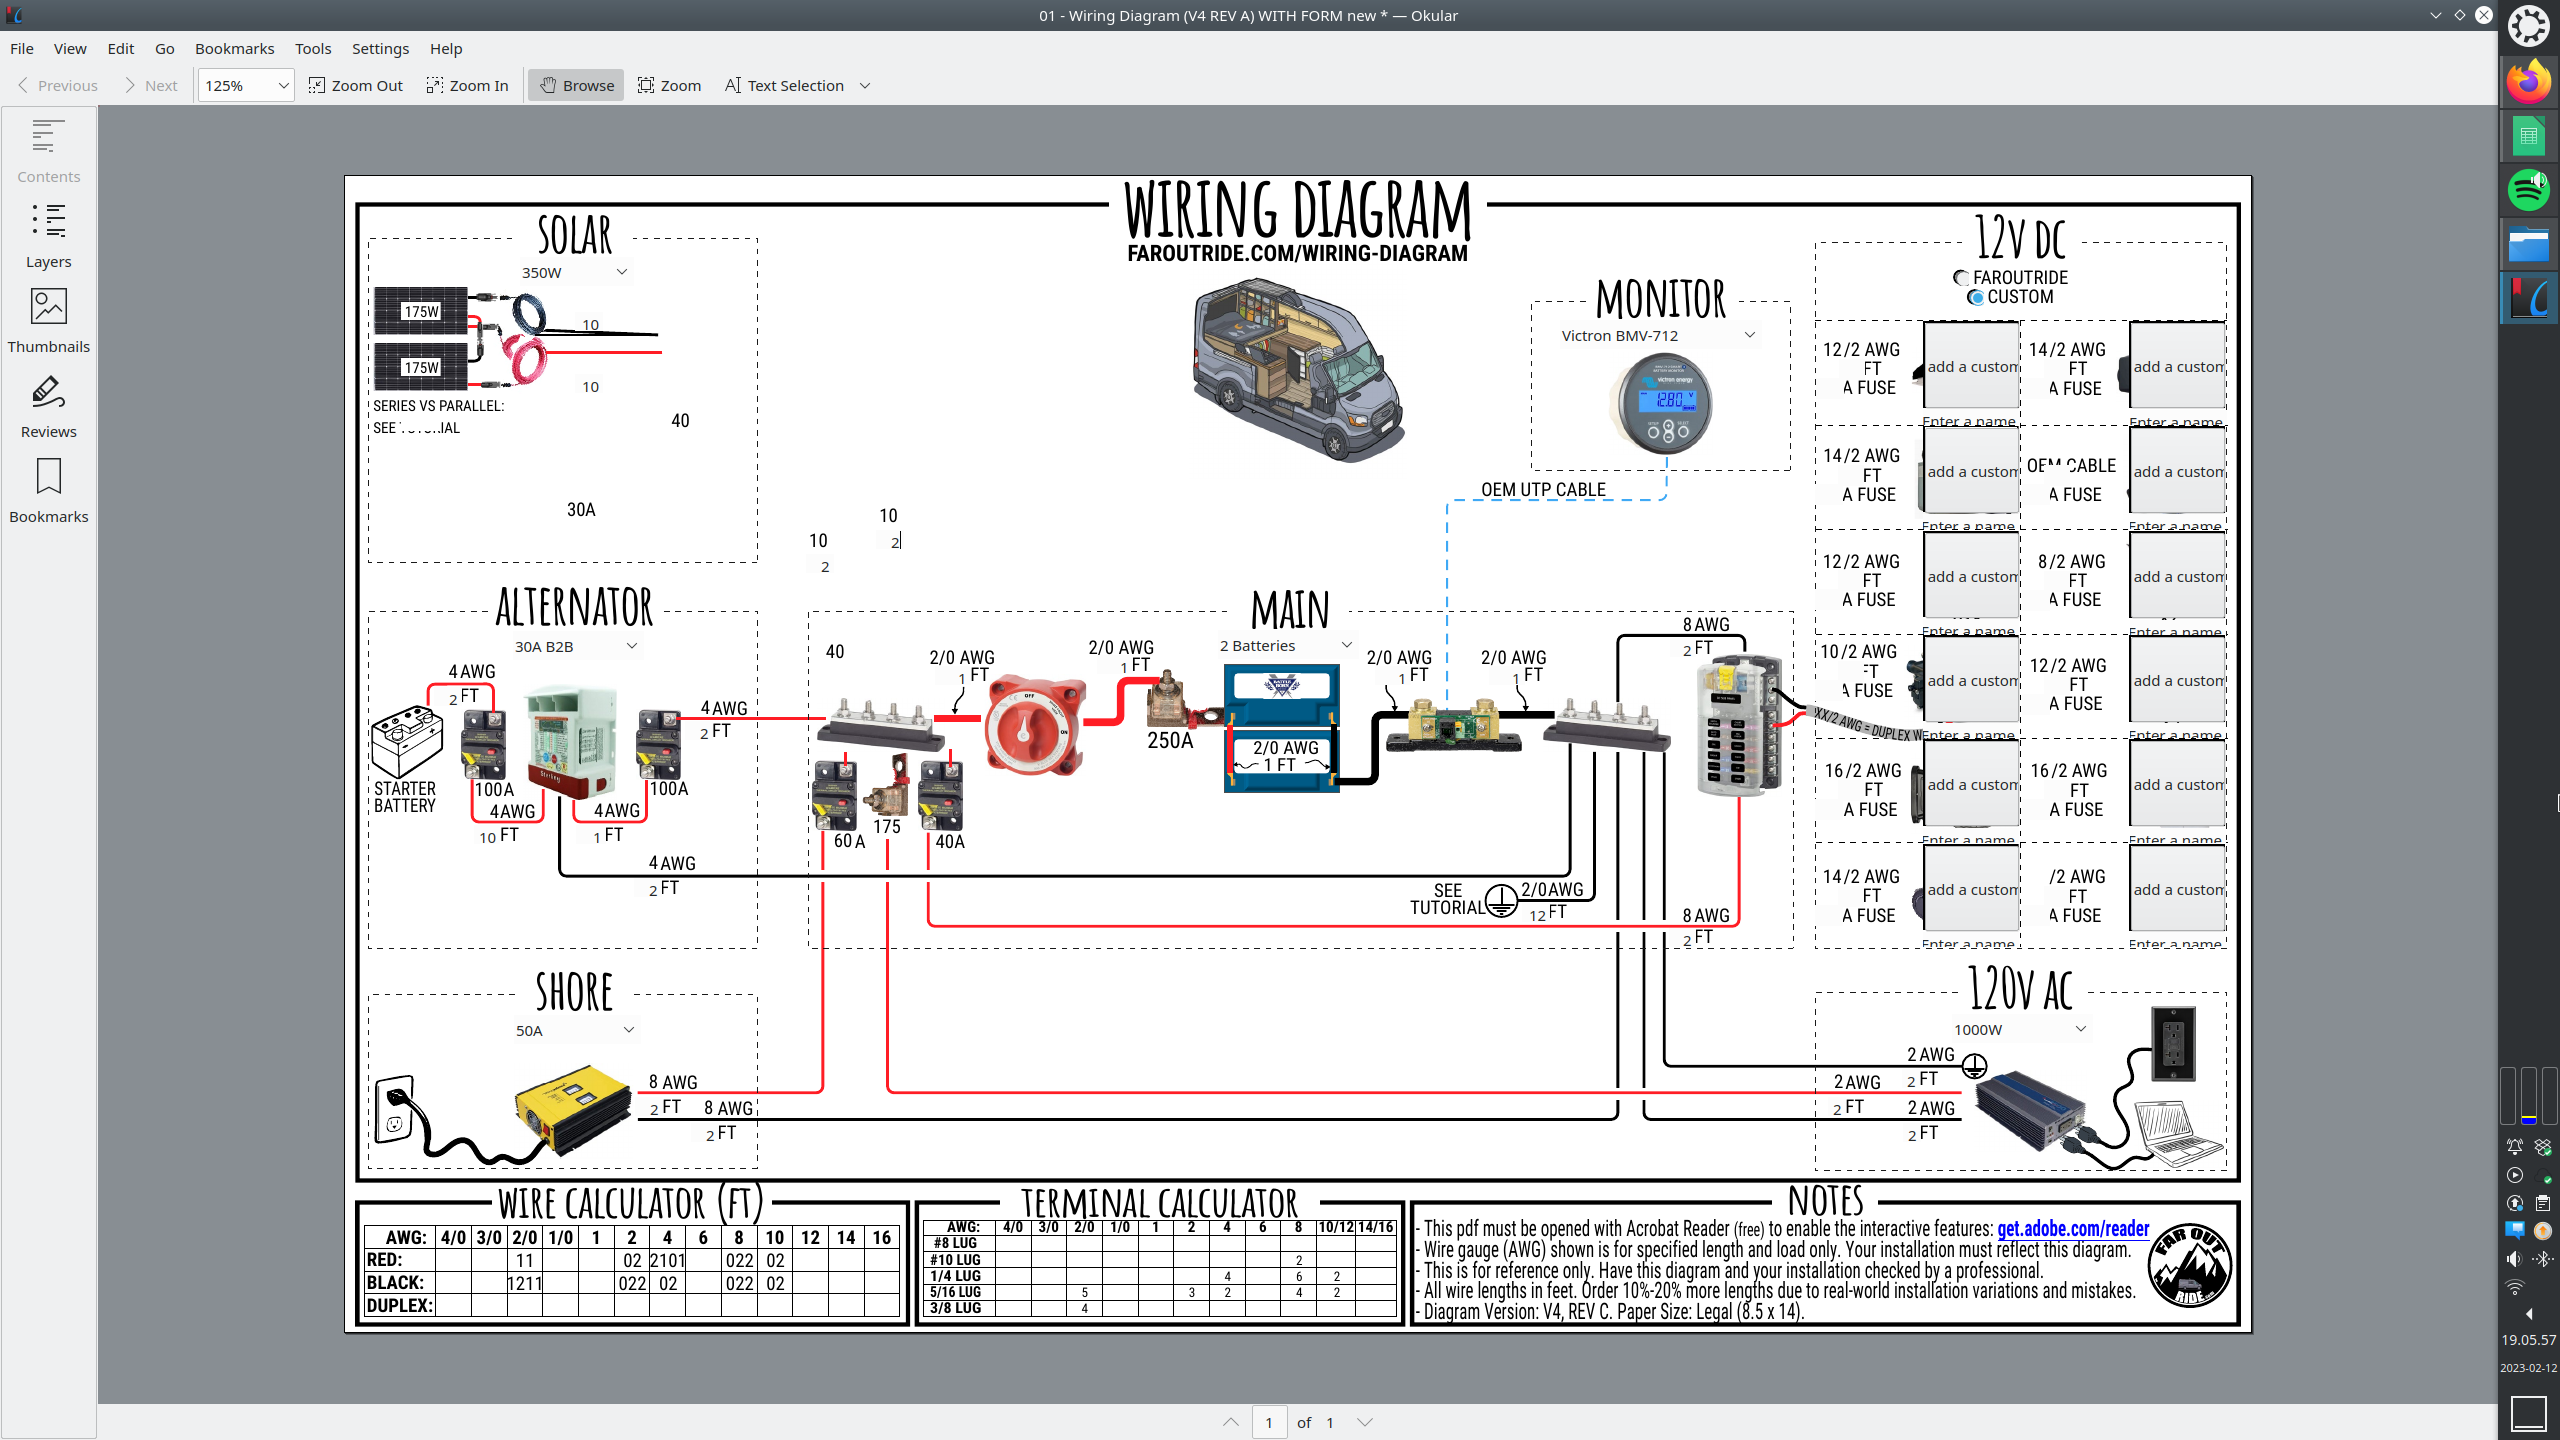This screenshot has width=2560, height=1440.
Task: Open the Reviews annotation panel
Action: point(48,405)
